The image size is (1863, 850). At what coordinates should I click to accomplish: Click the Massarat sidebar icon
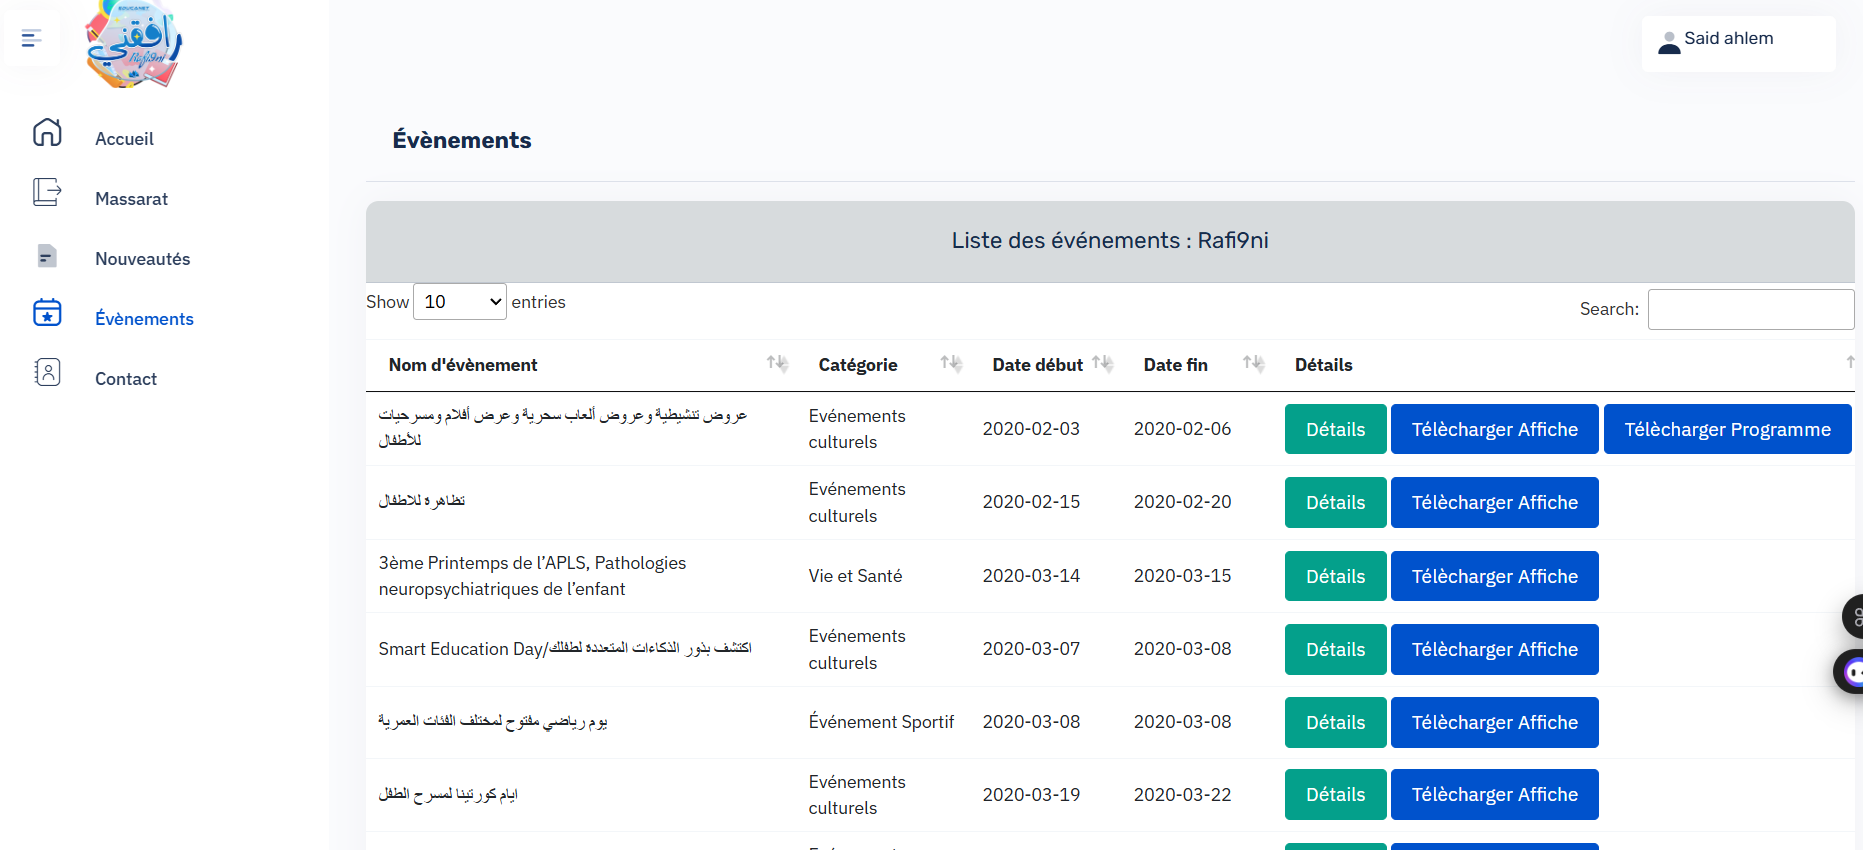click(47, 192)
